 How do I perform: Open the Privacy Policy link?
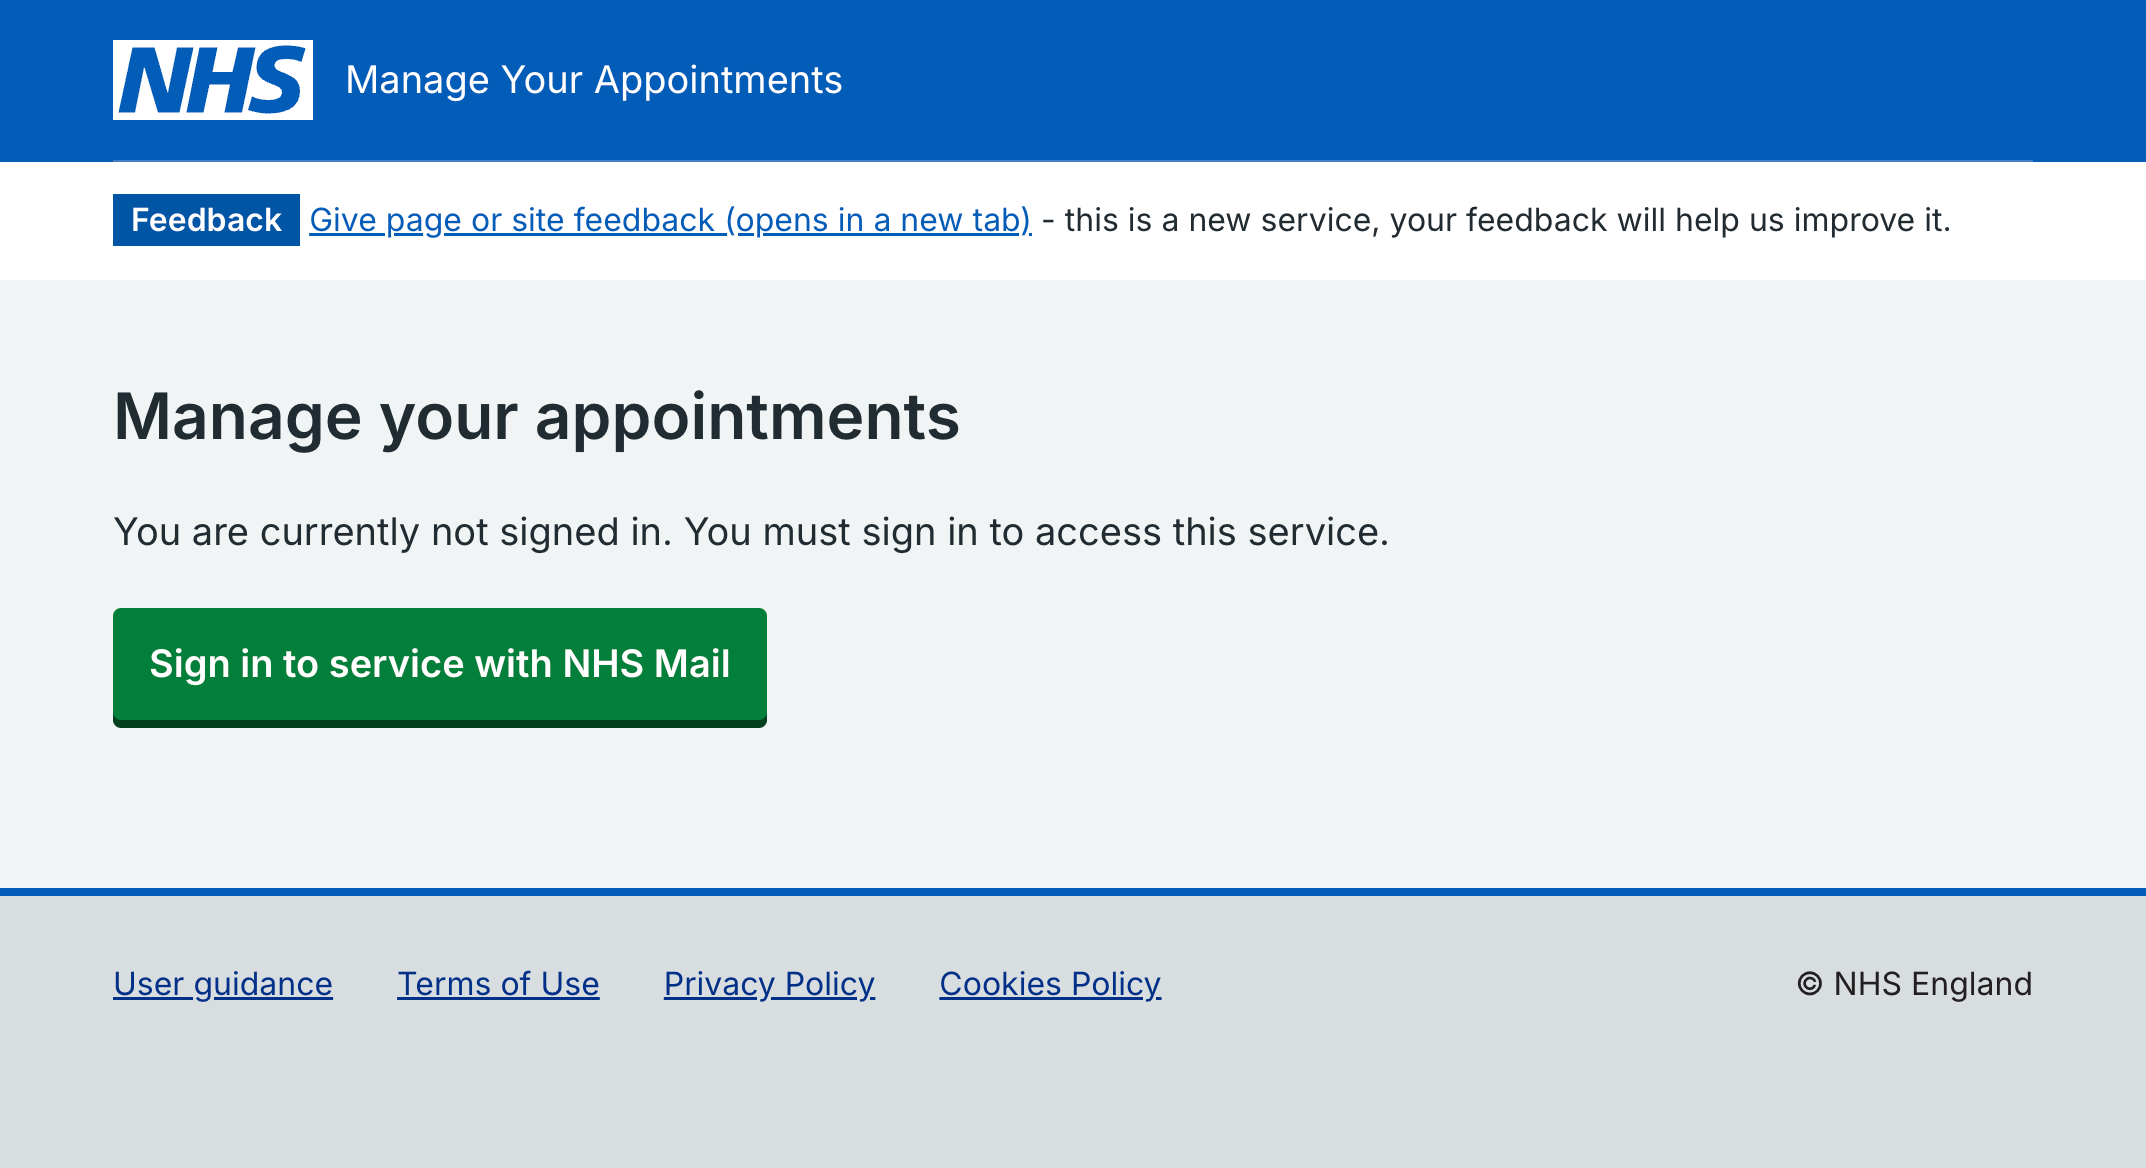[x=769, y=984]
